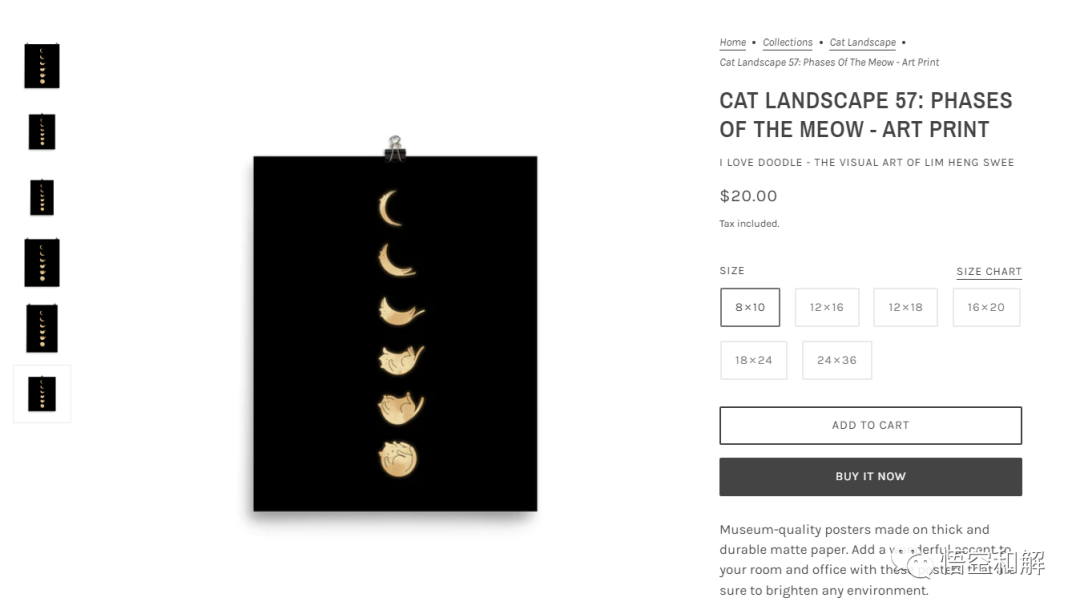Select the fifth product thumbnail
This screenshot has width=1080, height=610.
(x=42, y=328)
